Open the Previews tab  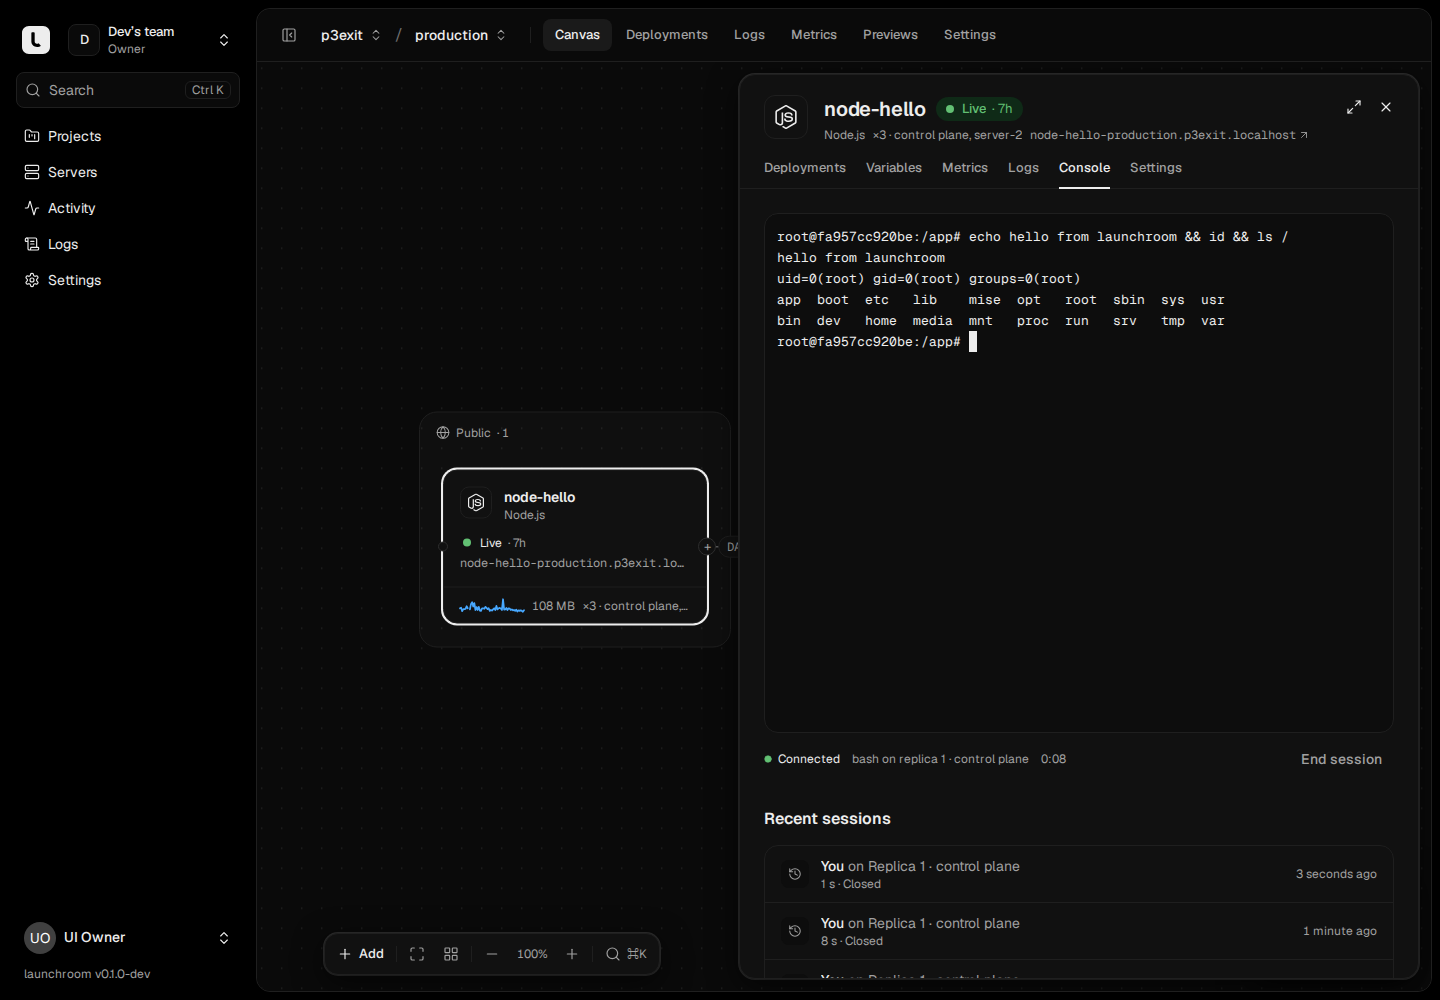pyautogui.click(x=890, y=35)
